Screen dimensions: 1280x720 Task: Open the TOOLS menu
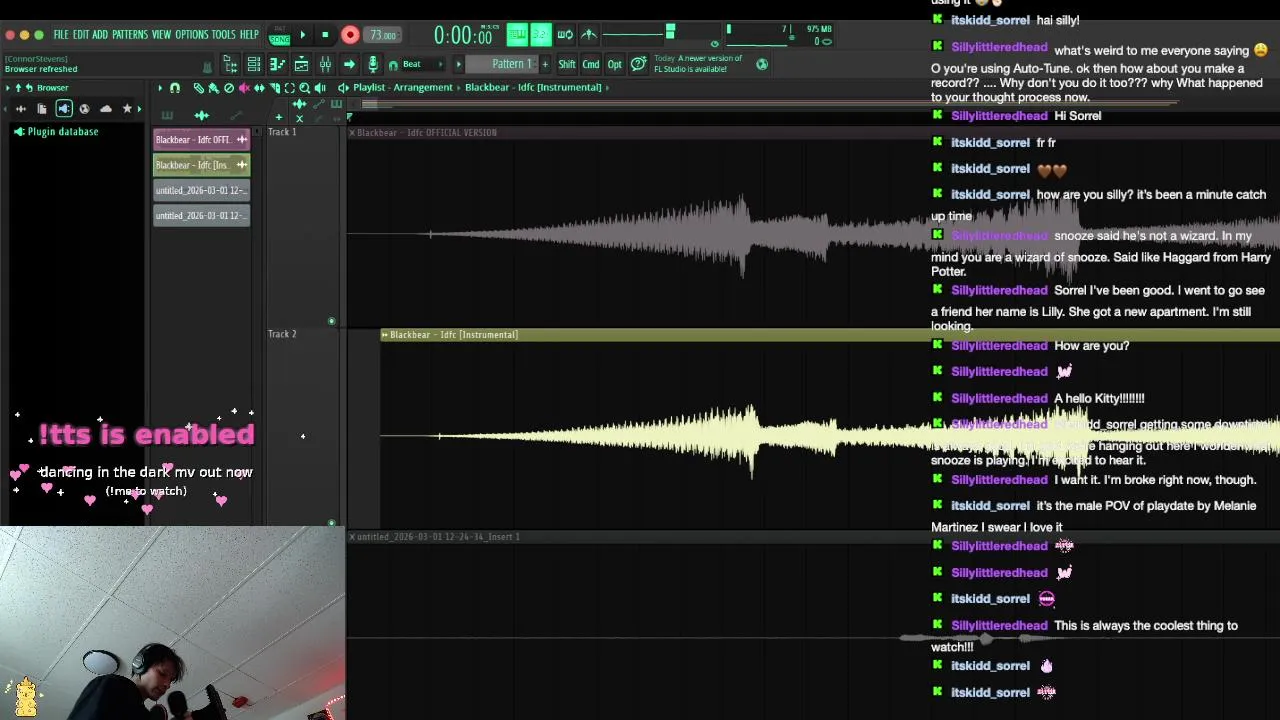224,34
